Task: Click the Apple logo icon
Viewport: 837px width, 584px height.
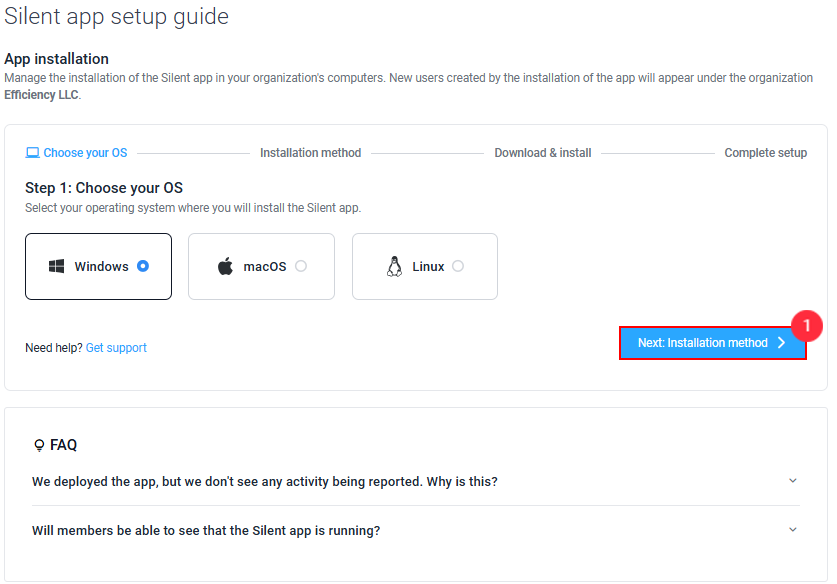Action: click(225, 266)
